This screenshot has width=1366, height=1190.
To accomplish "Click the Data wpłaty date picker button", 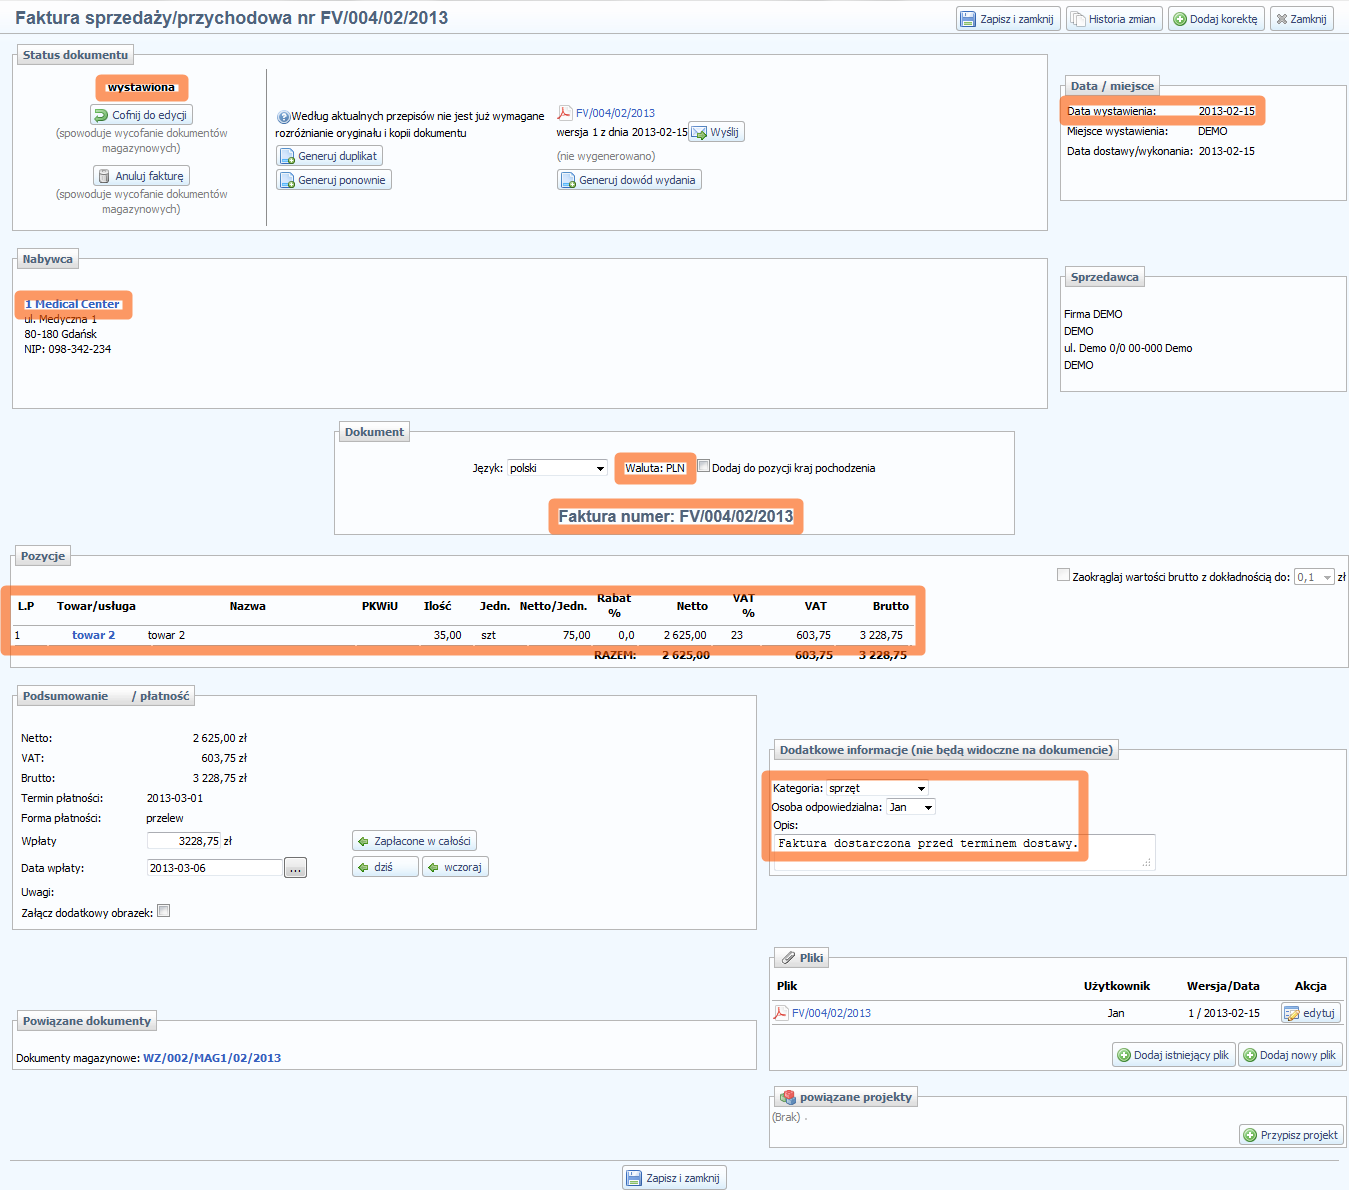I will click(295, 868).
